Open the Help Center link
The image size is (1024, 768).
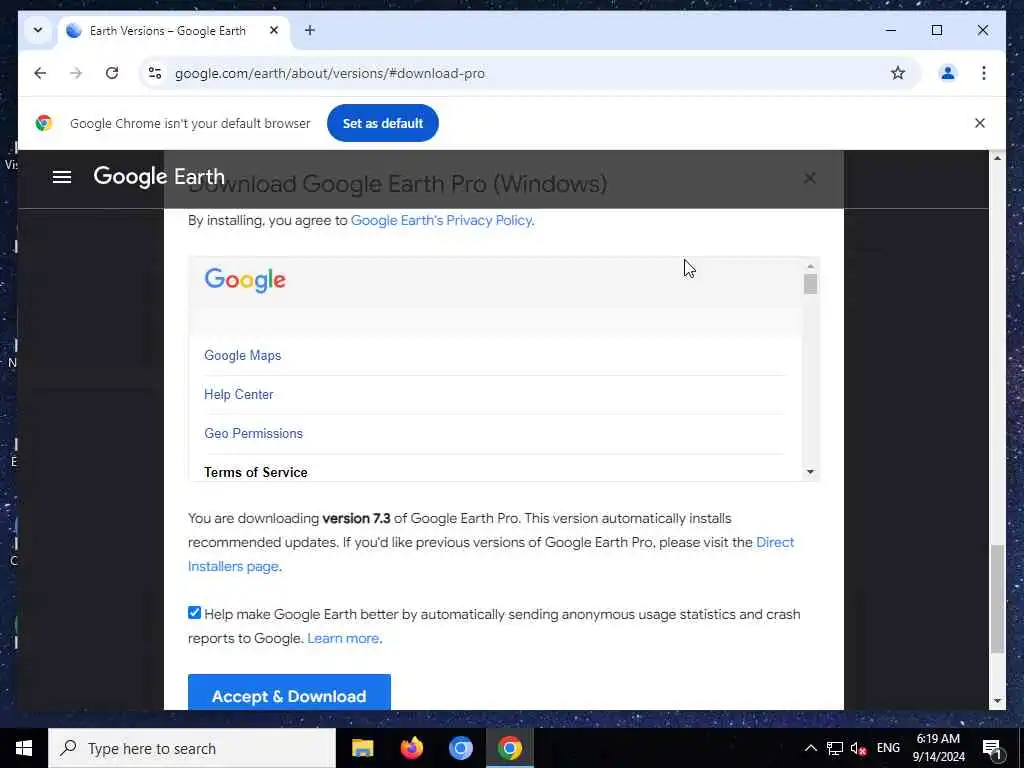[238, 394]
